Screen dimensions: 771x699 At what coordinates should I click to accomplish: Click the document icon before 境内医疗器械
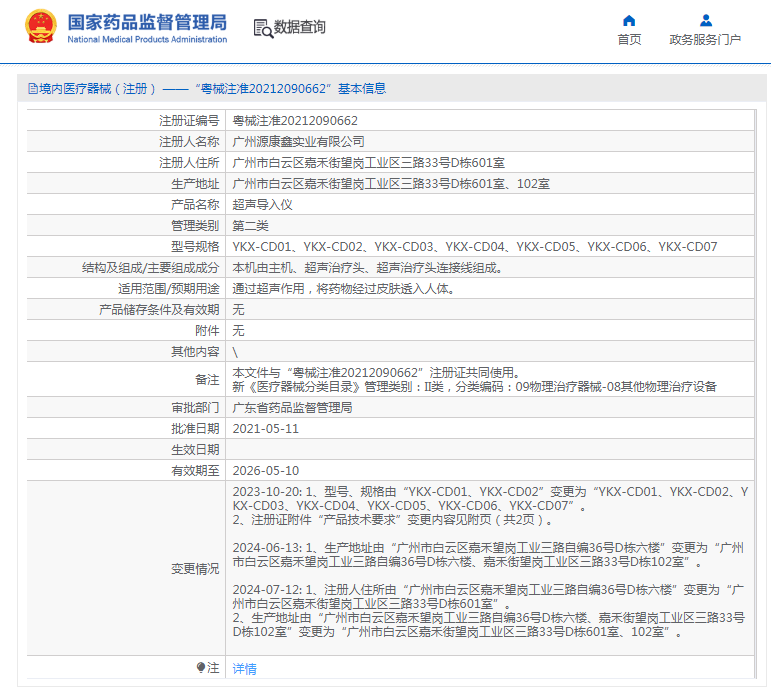pyautogui.click(x=33, y=88)
